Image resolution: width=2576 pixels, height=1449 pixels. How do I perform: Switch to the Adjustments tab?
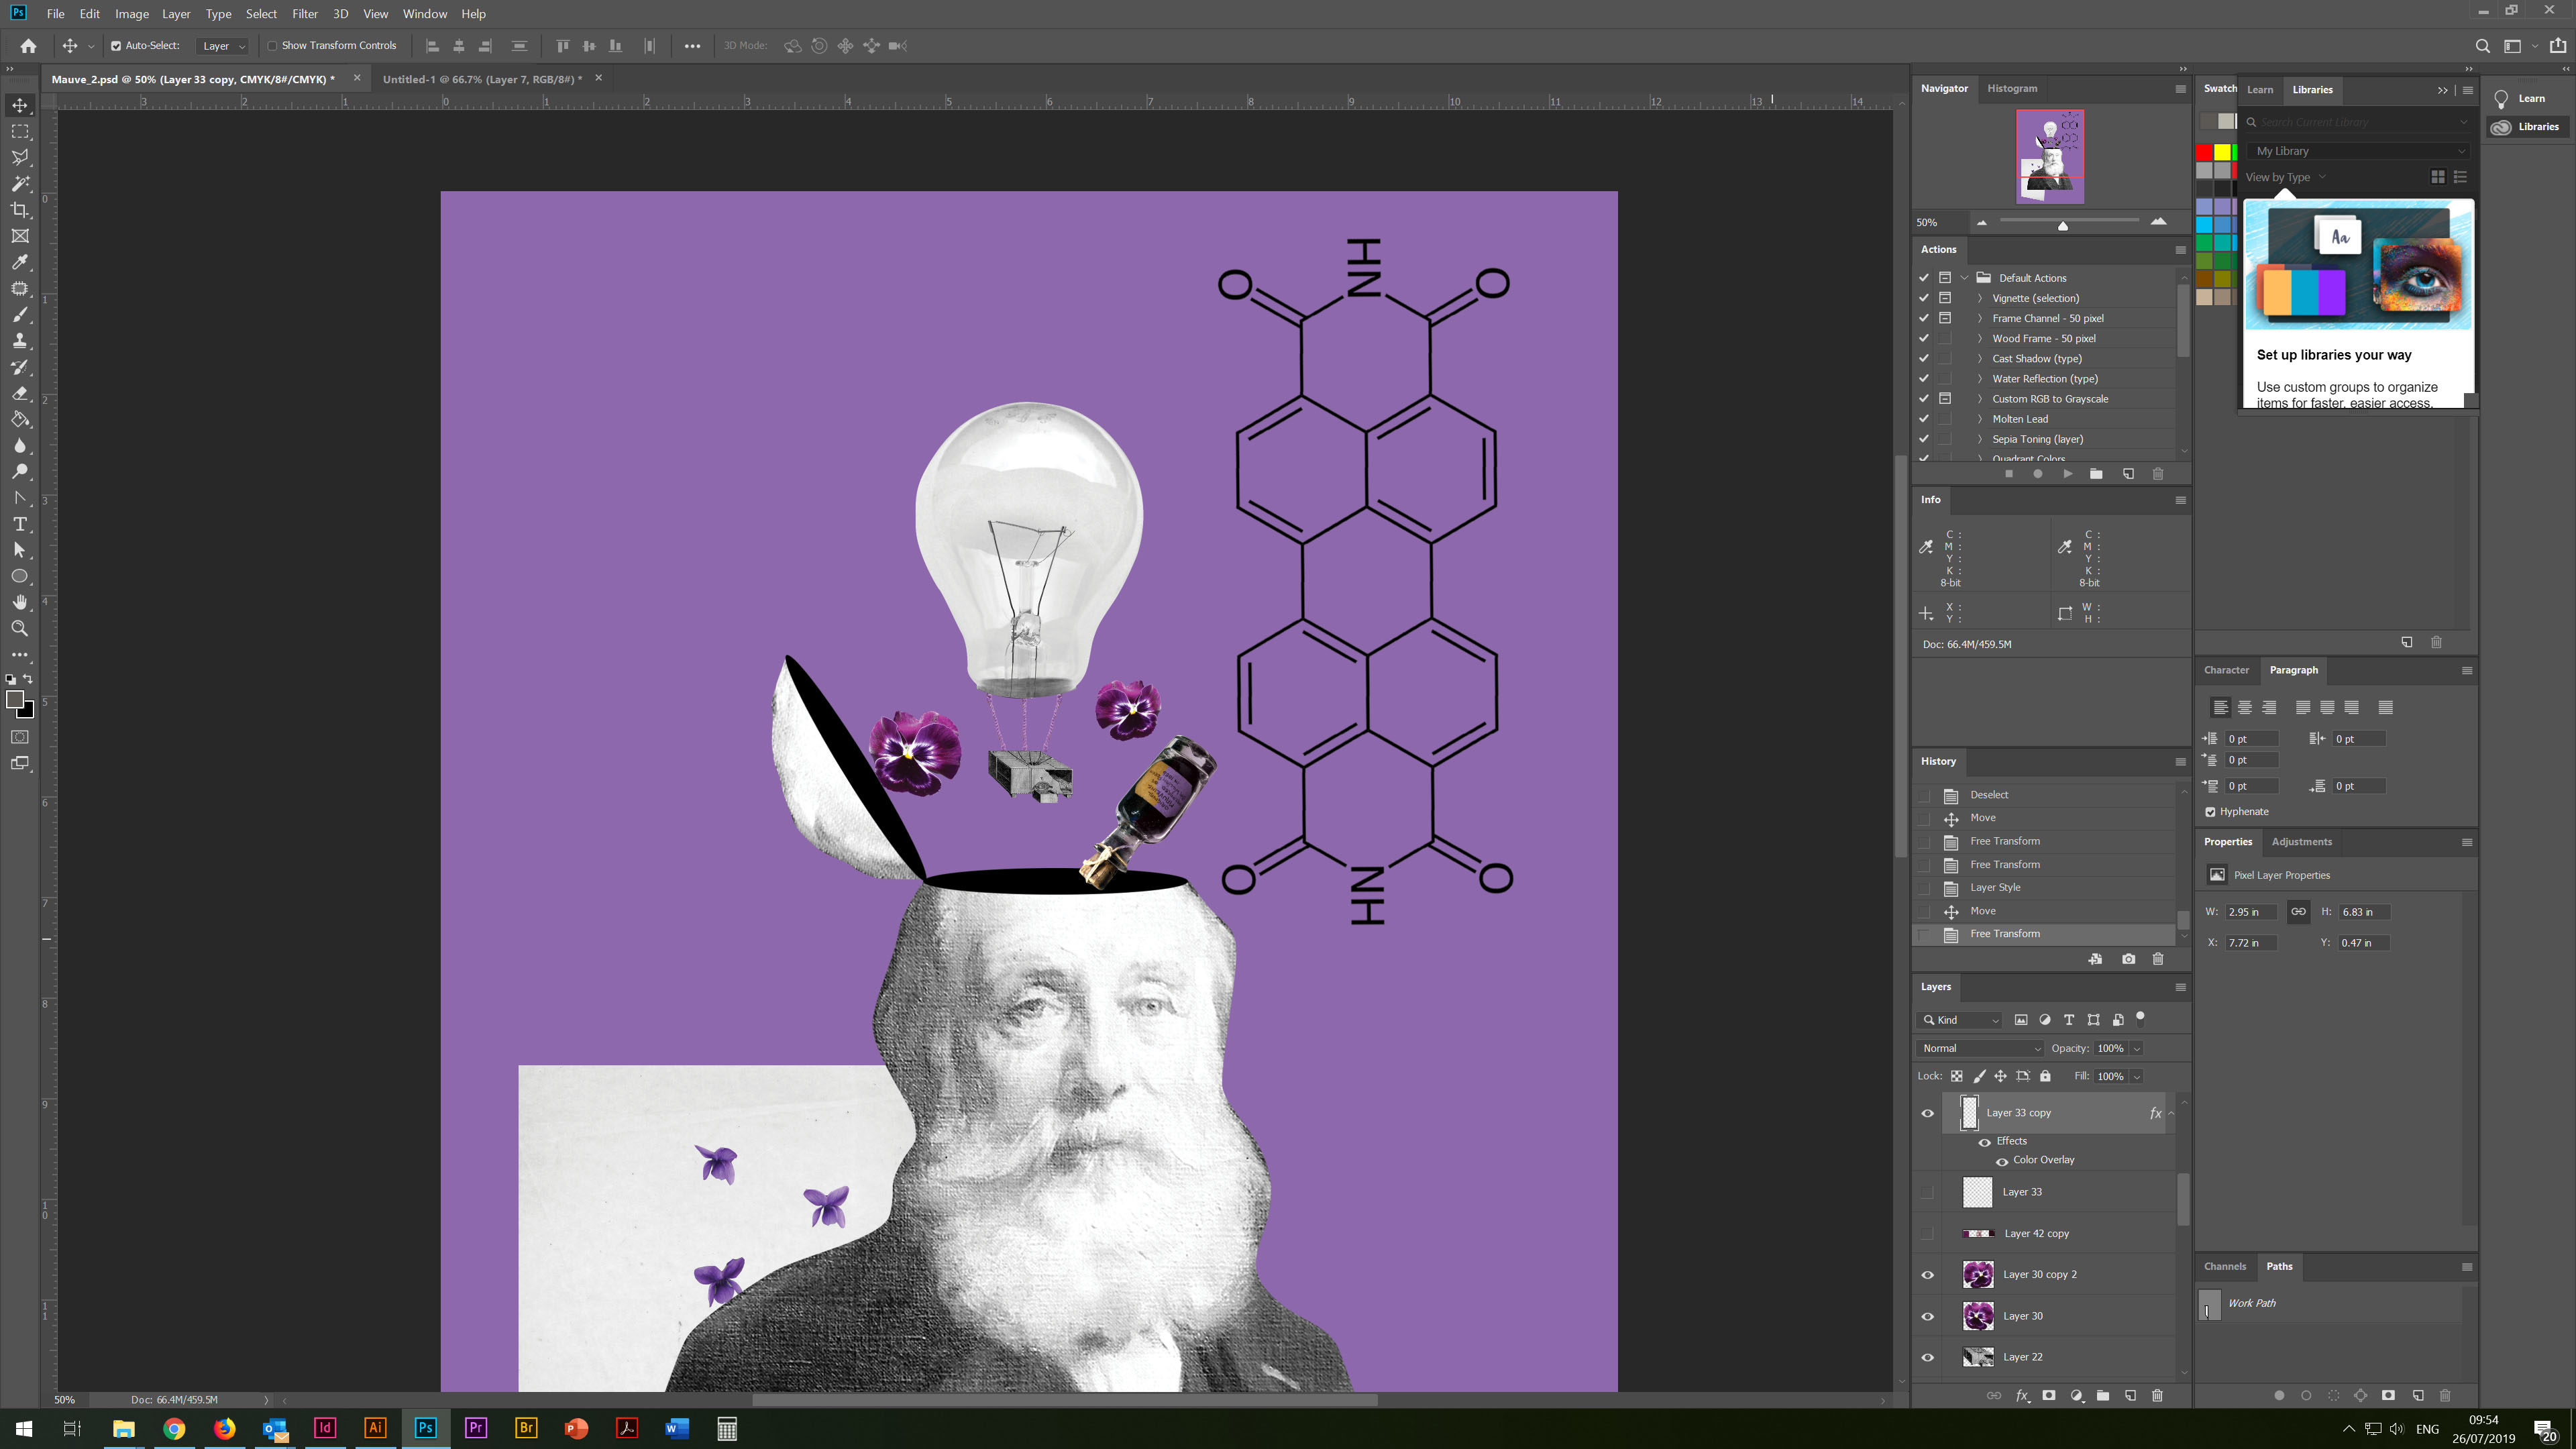coord(2301,842)
